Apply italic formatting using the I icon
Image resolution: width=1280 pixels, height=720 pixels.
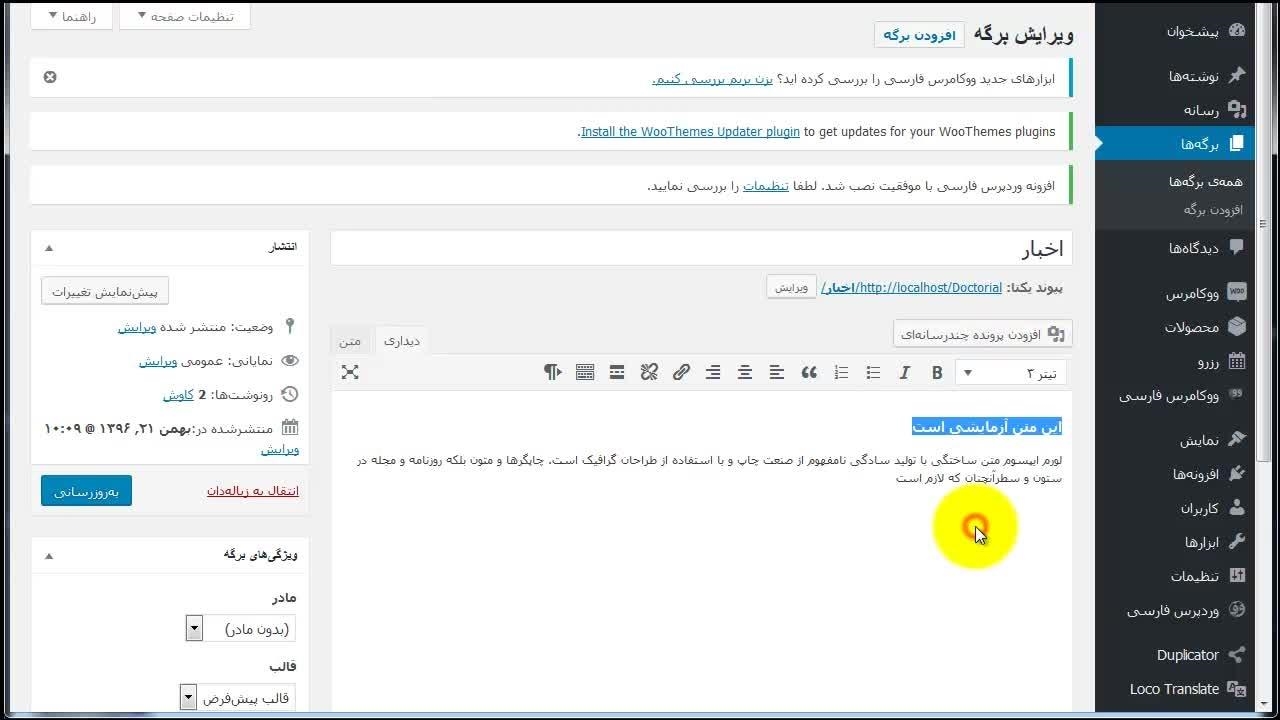click(x=905, y=373)
